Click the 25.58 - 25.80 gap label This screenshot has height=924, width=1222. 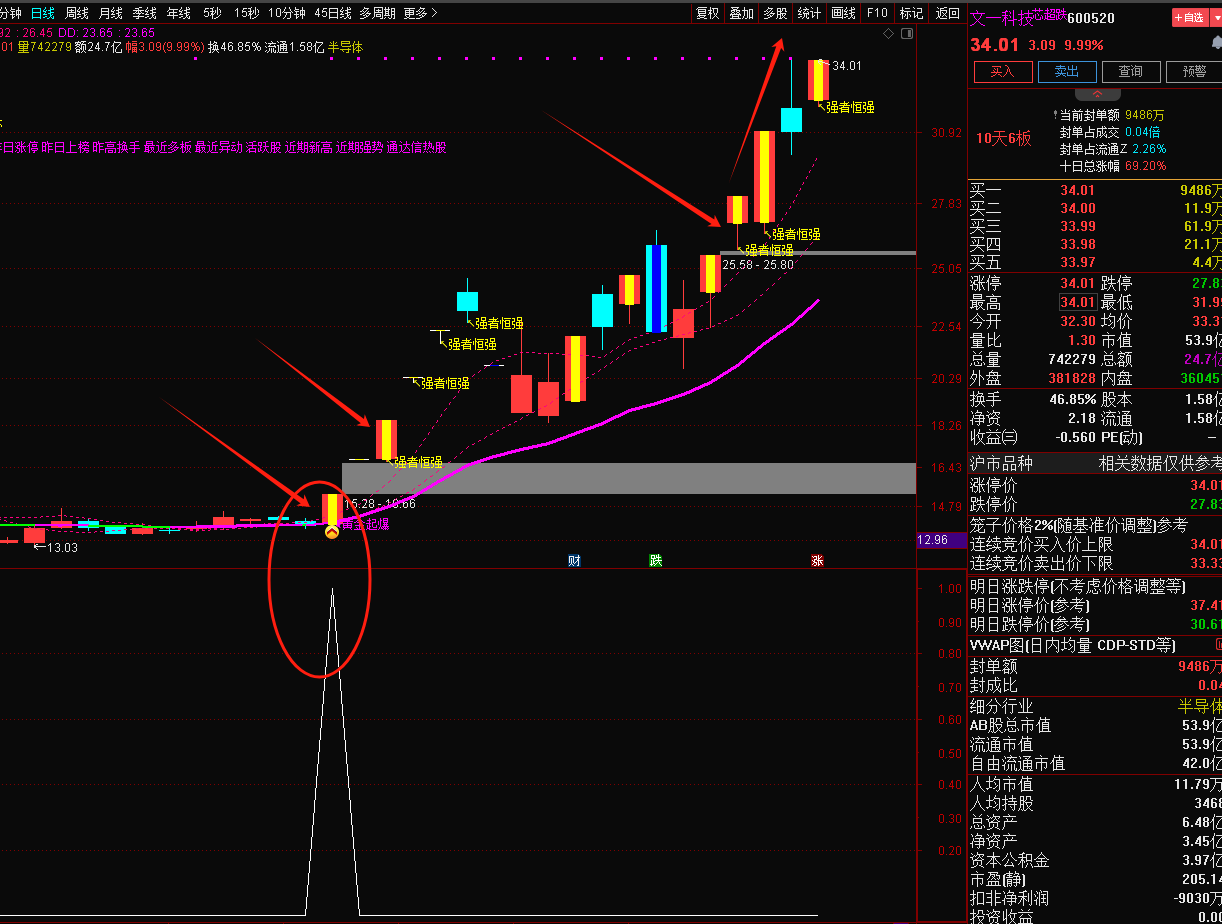click(757, 265)
